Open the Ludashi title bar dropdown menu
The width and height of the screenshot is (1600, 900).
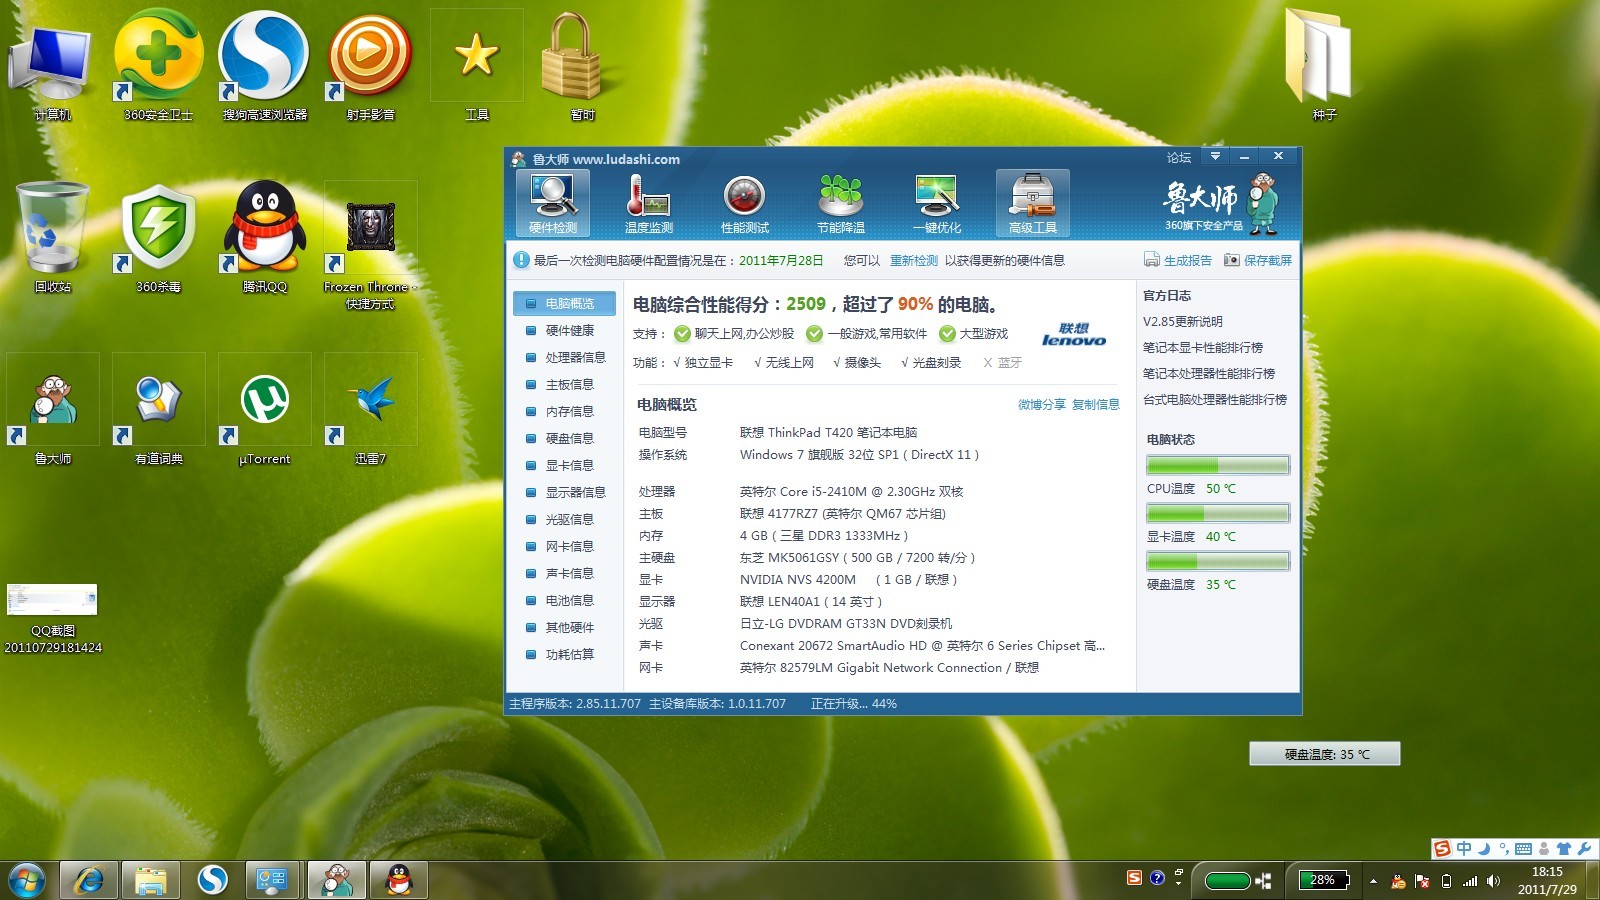(1215, 156)
